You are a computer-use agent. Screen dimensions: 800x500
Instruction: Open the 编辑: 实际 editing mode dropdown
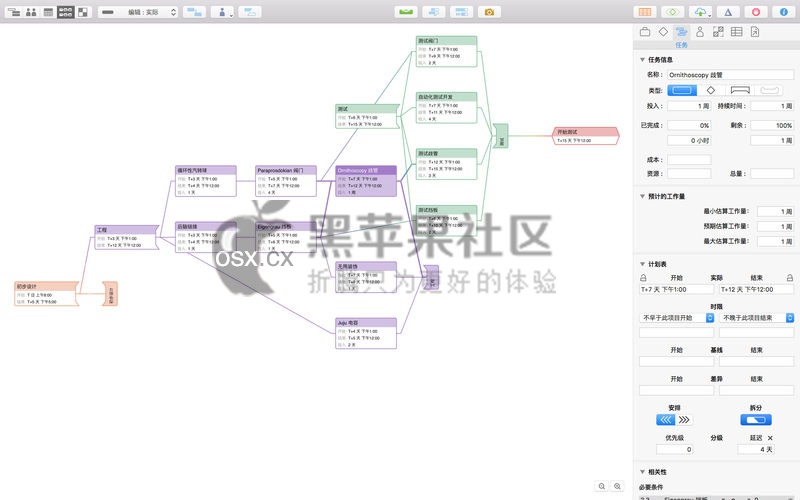(138, 12)
